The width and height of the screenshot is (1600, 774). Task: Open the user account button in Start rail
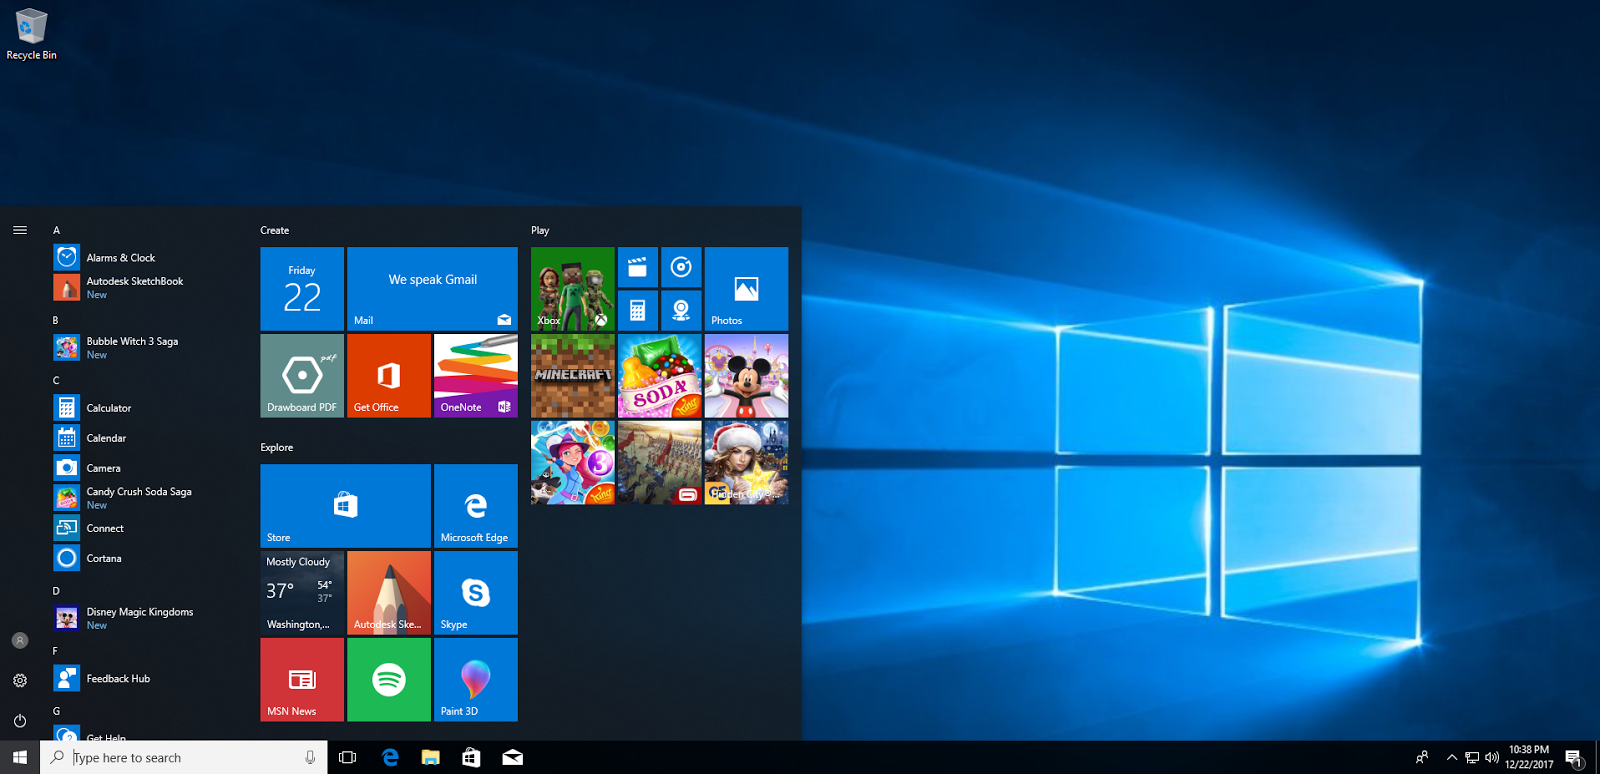20,640
